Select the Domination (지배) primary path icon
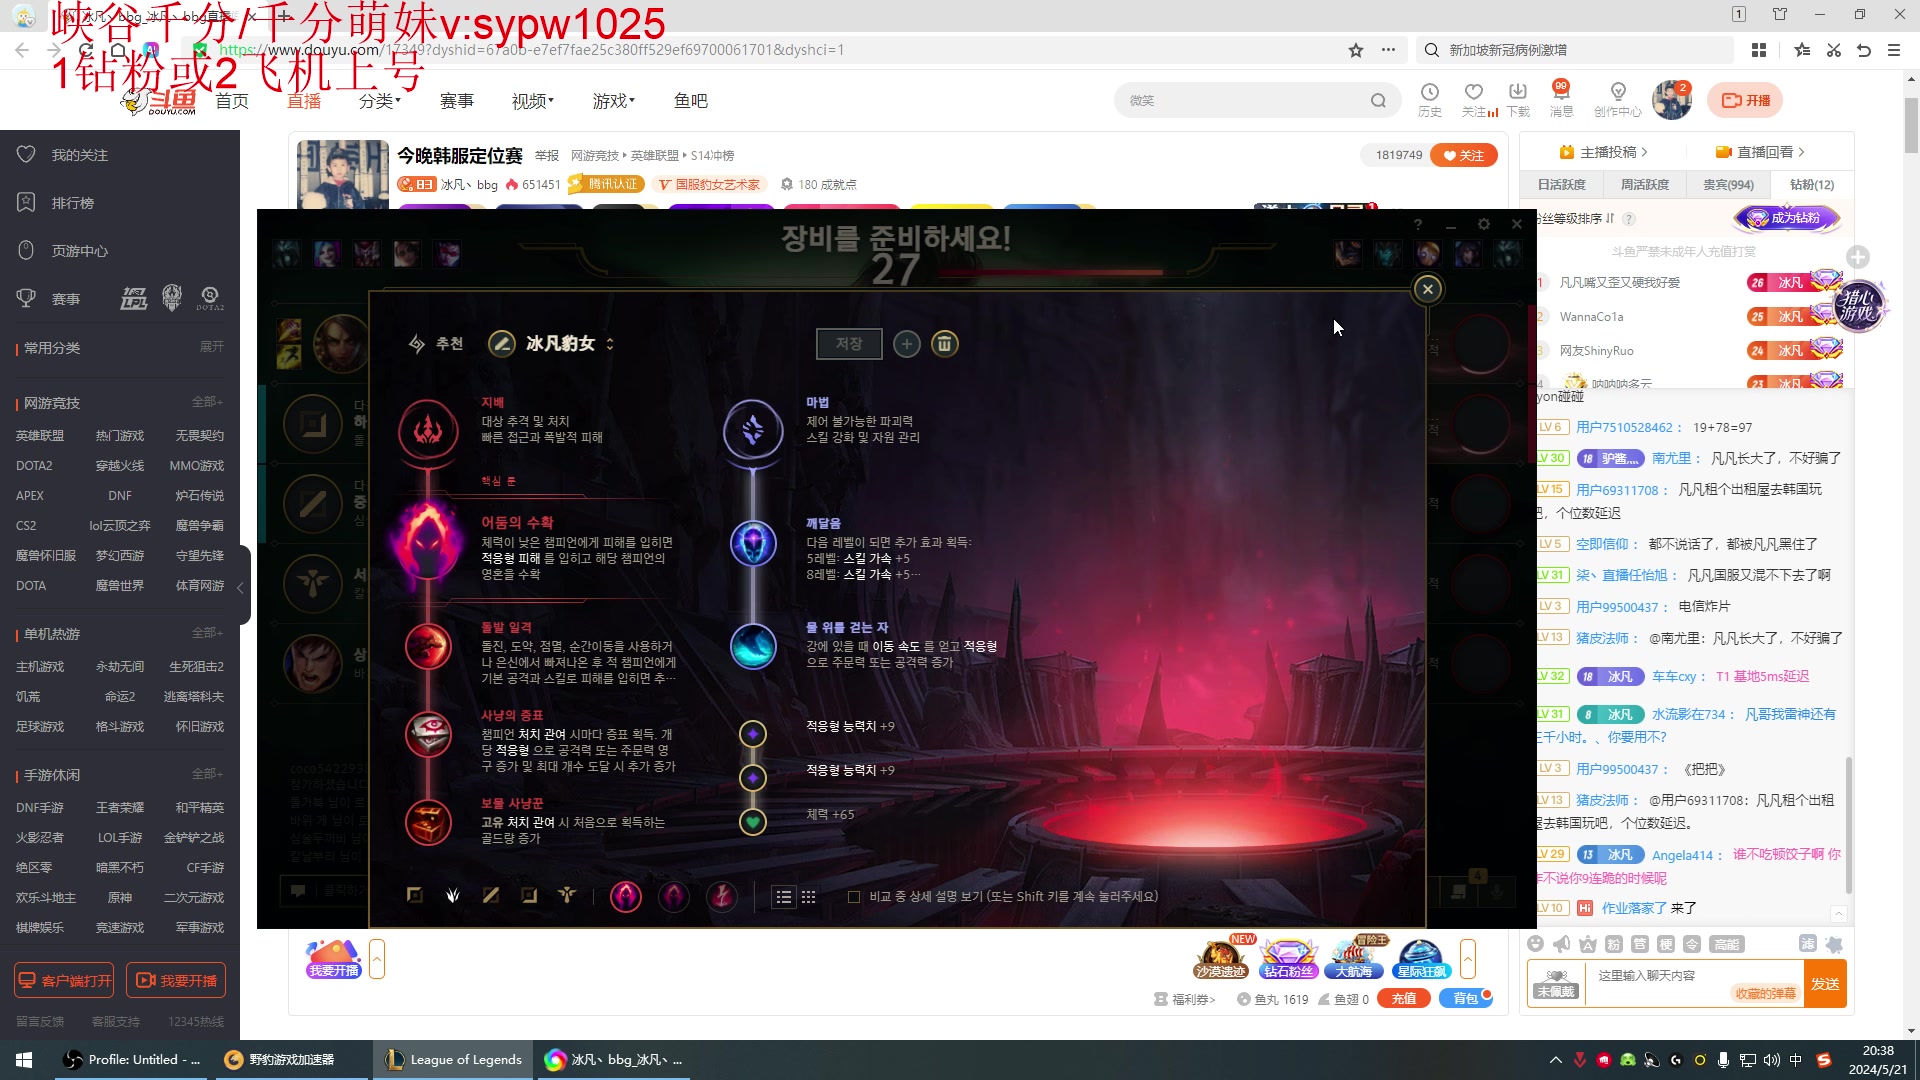 pos(428,429)
